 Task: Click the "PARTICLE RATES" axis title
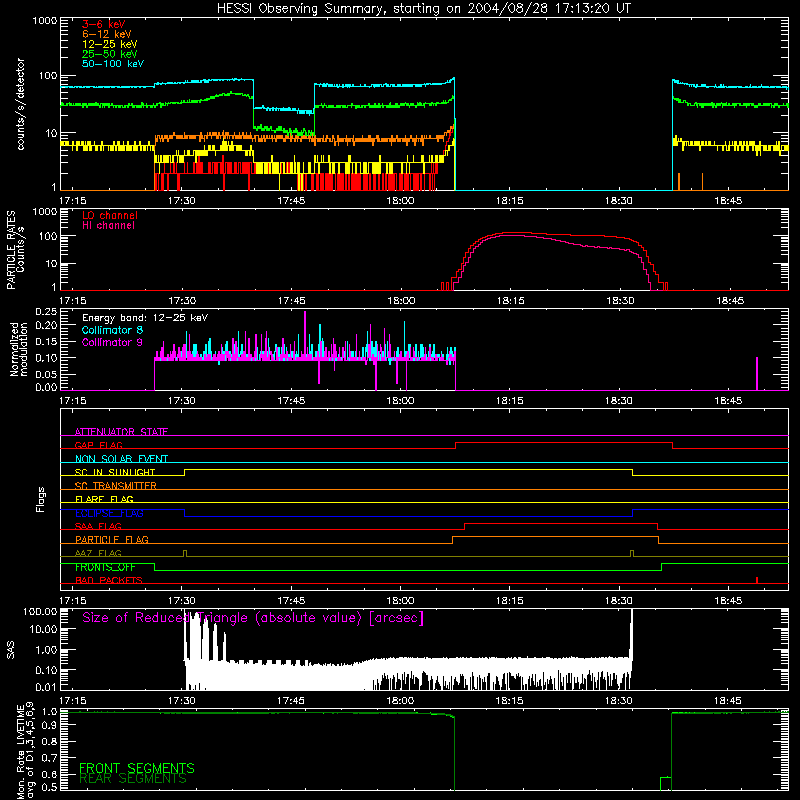tap(11, 249)
